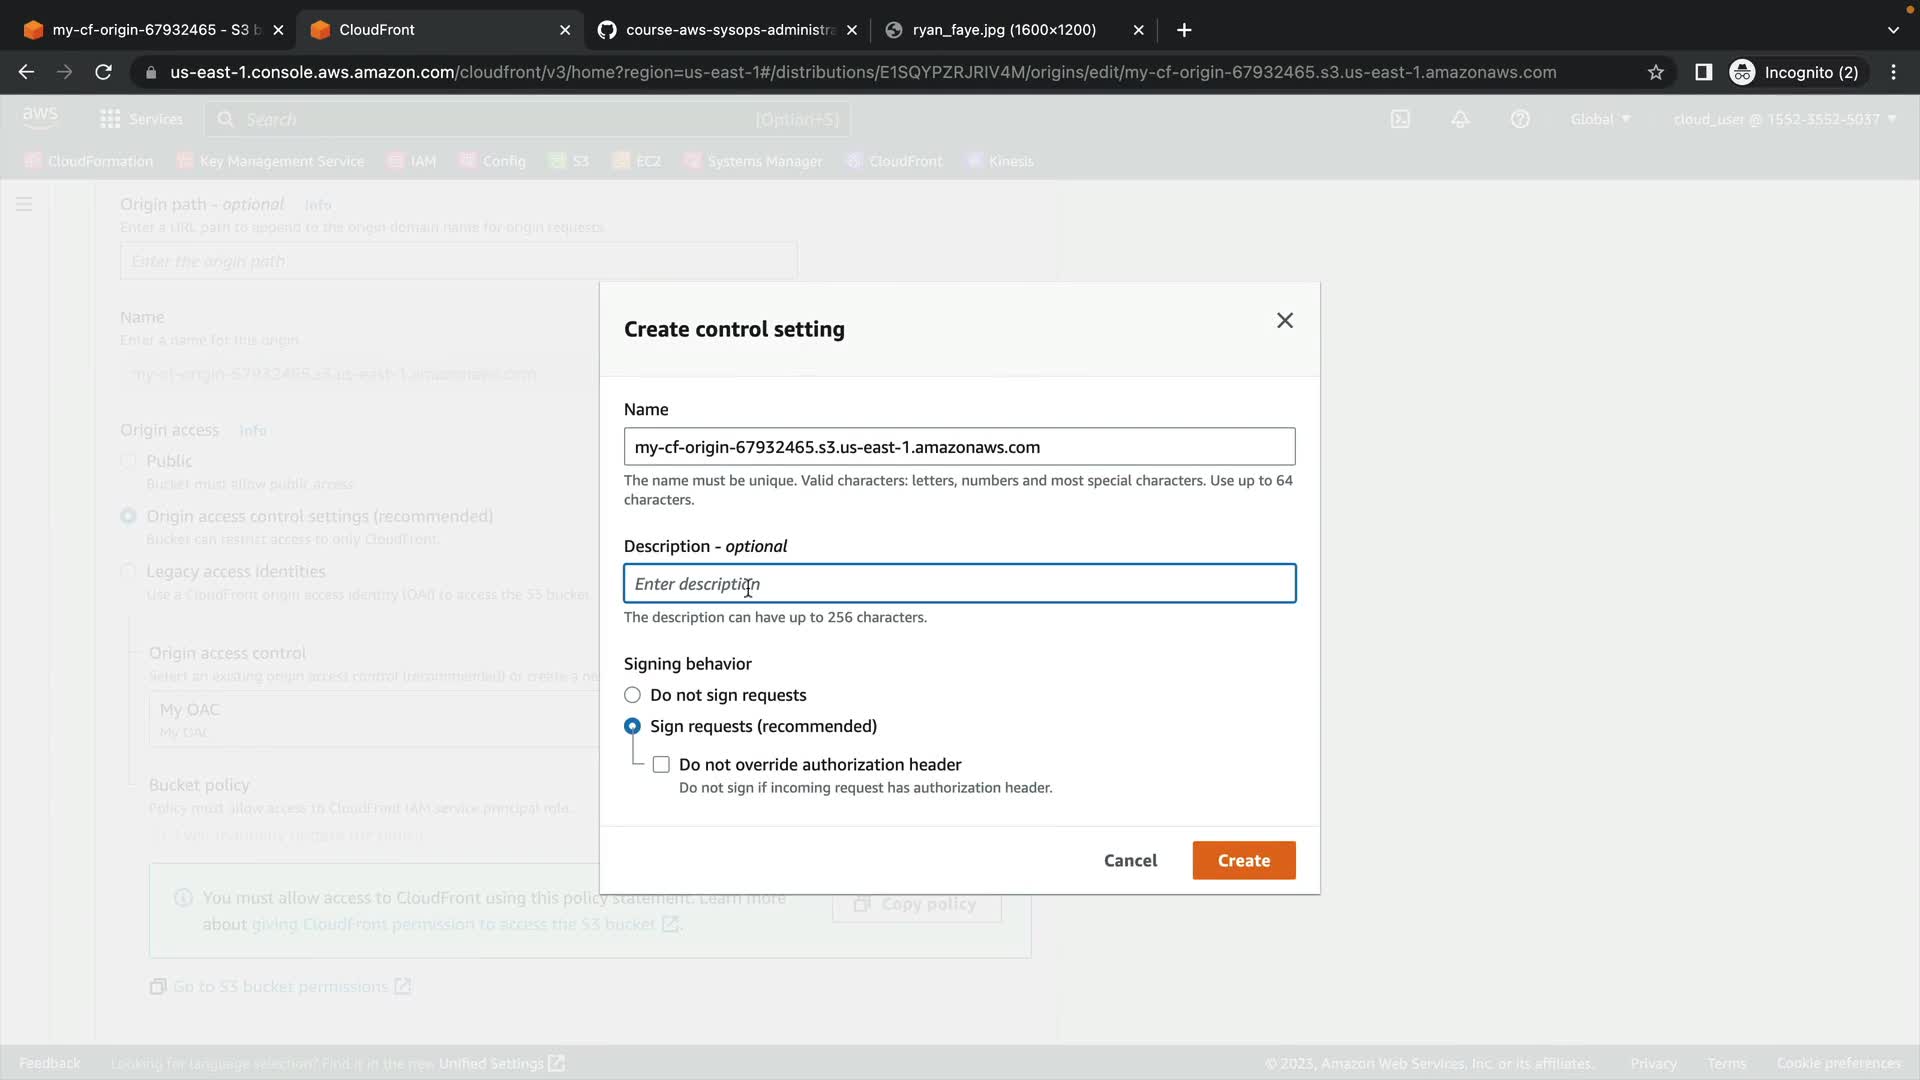Expand the tab search chevron

tap(1893, 30)
